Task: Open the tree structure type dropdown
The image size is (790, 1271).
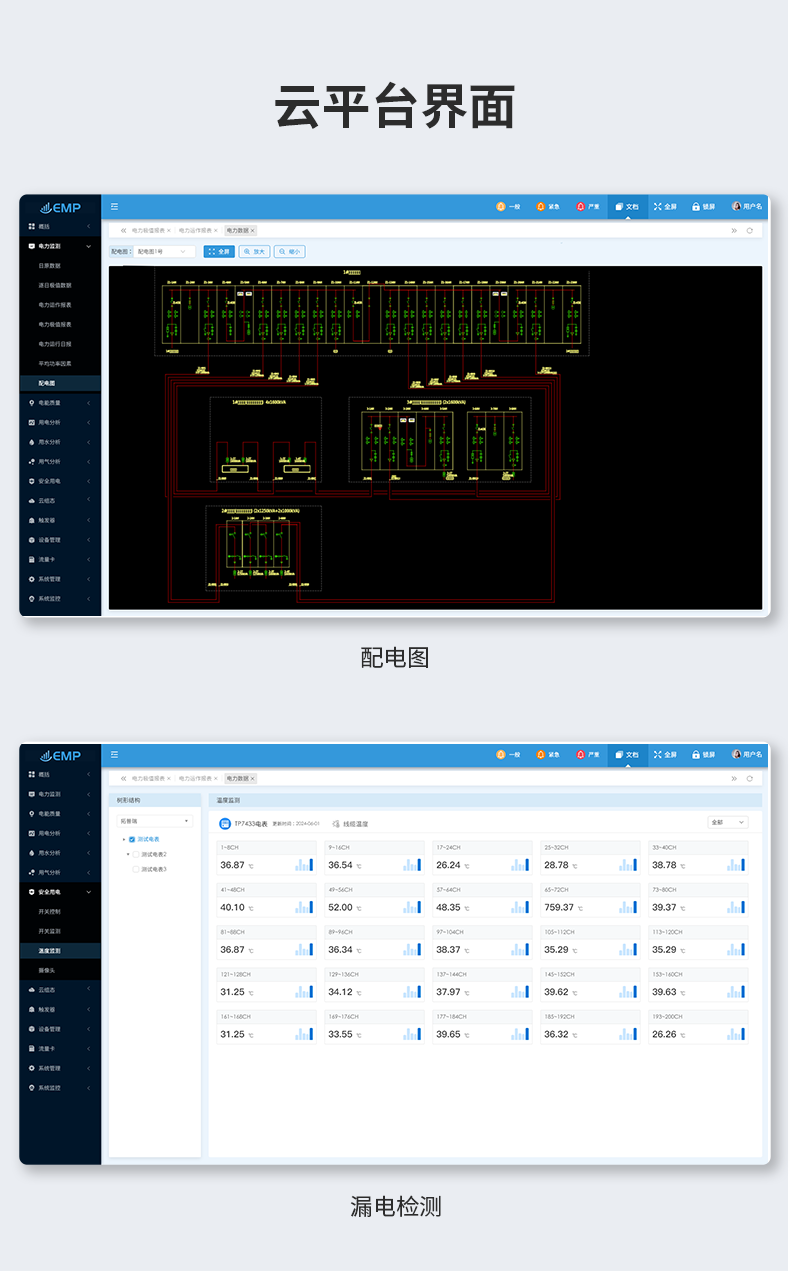Action: pos(154,821)
